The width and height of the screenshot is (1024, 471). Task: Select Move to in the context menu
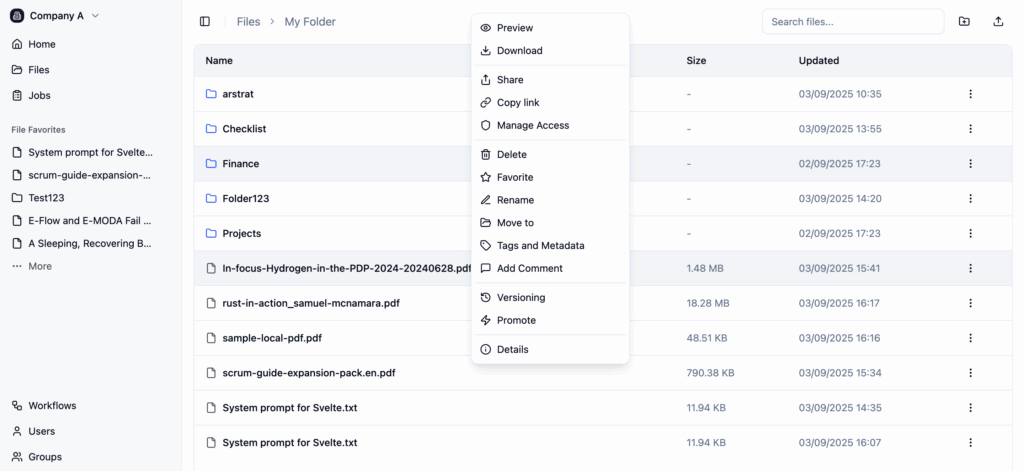click(550, 223)
